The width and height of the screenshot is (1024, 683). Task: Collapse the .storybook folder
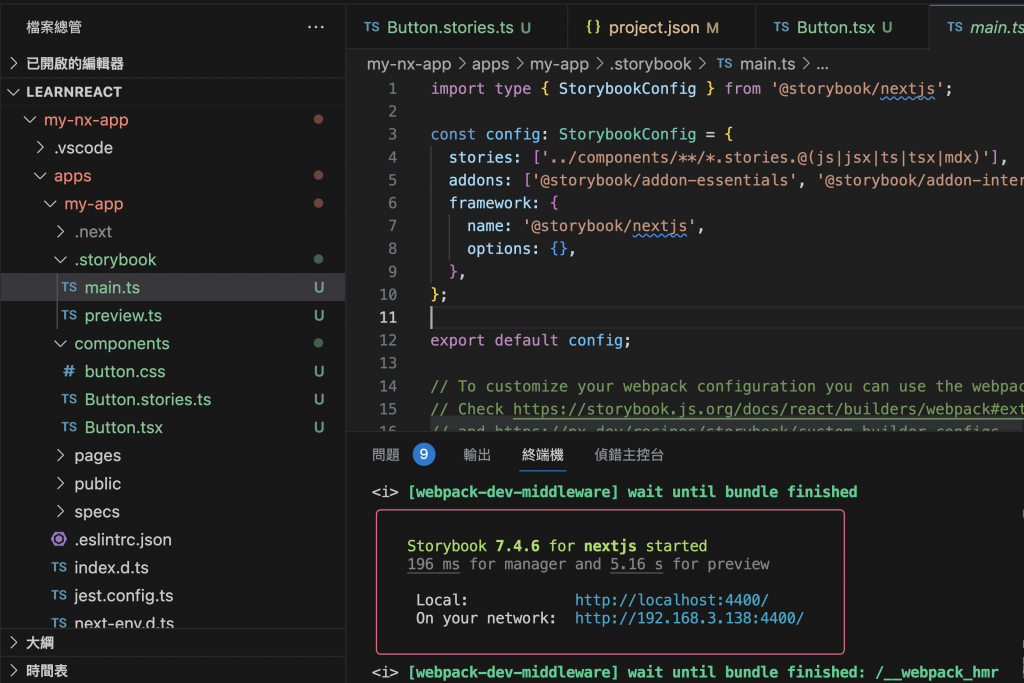61,260
